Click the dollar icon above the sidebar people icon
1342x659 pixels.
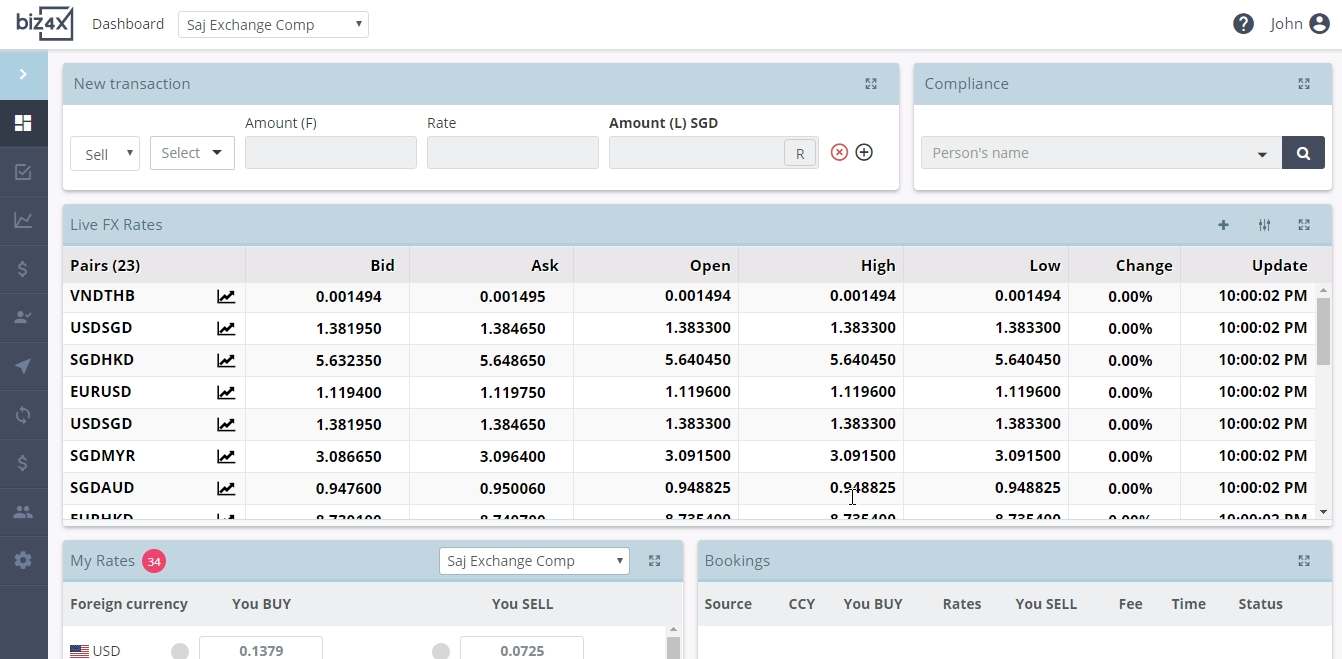tap(23, 464)
